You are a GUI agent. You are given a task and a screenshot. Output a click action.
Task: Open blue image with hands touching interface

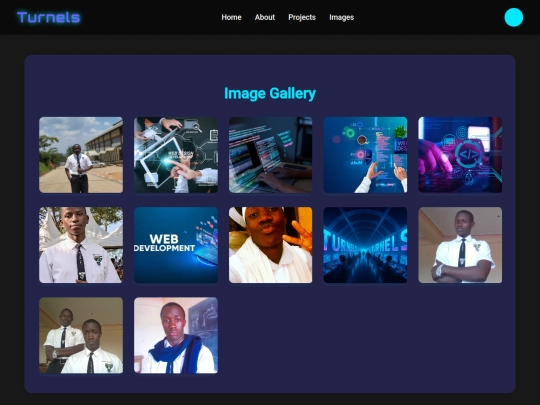pos(365,155)
